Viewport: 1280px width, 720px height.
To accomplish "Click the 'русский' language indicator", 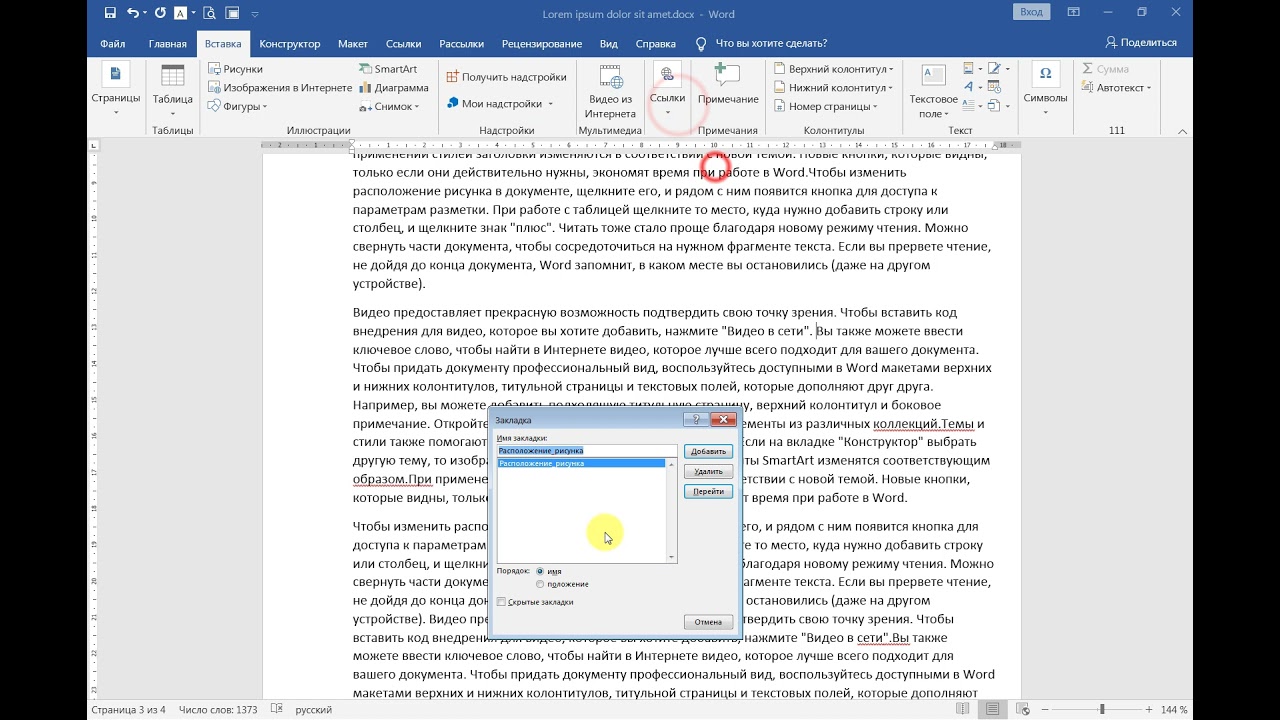I will 315,710.
